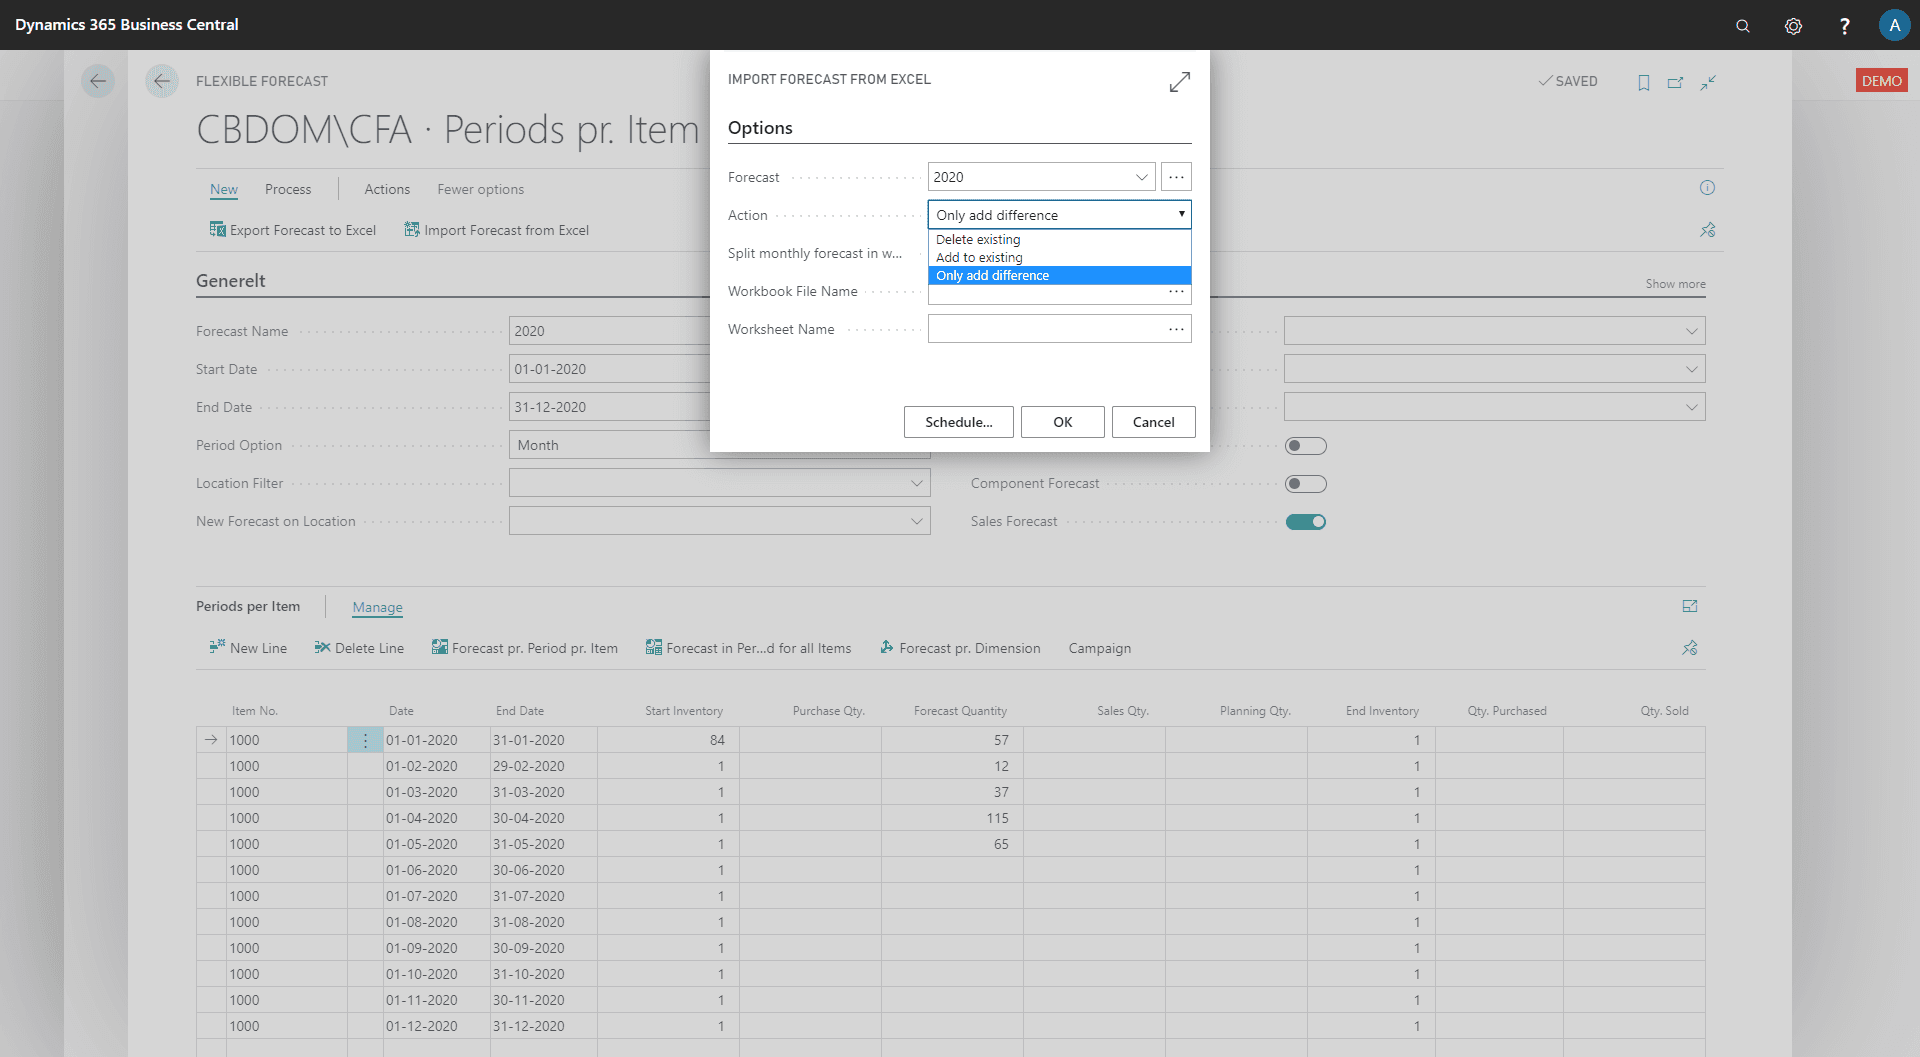Choose 'Delete existing' option
The image size is (1920, 1057).
click(x=1059, y=240)
